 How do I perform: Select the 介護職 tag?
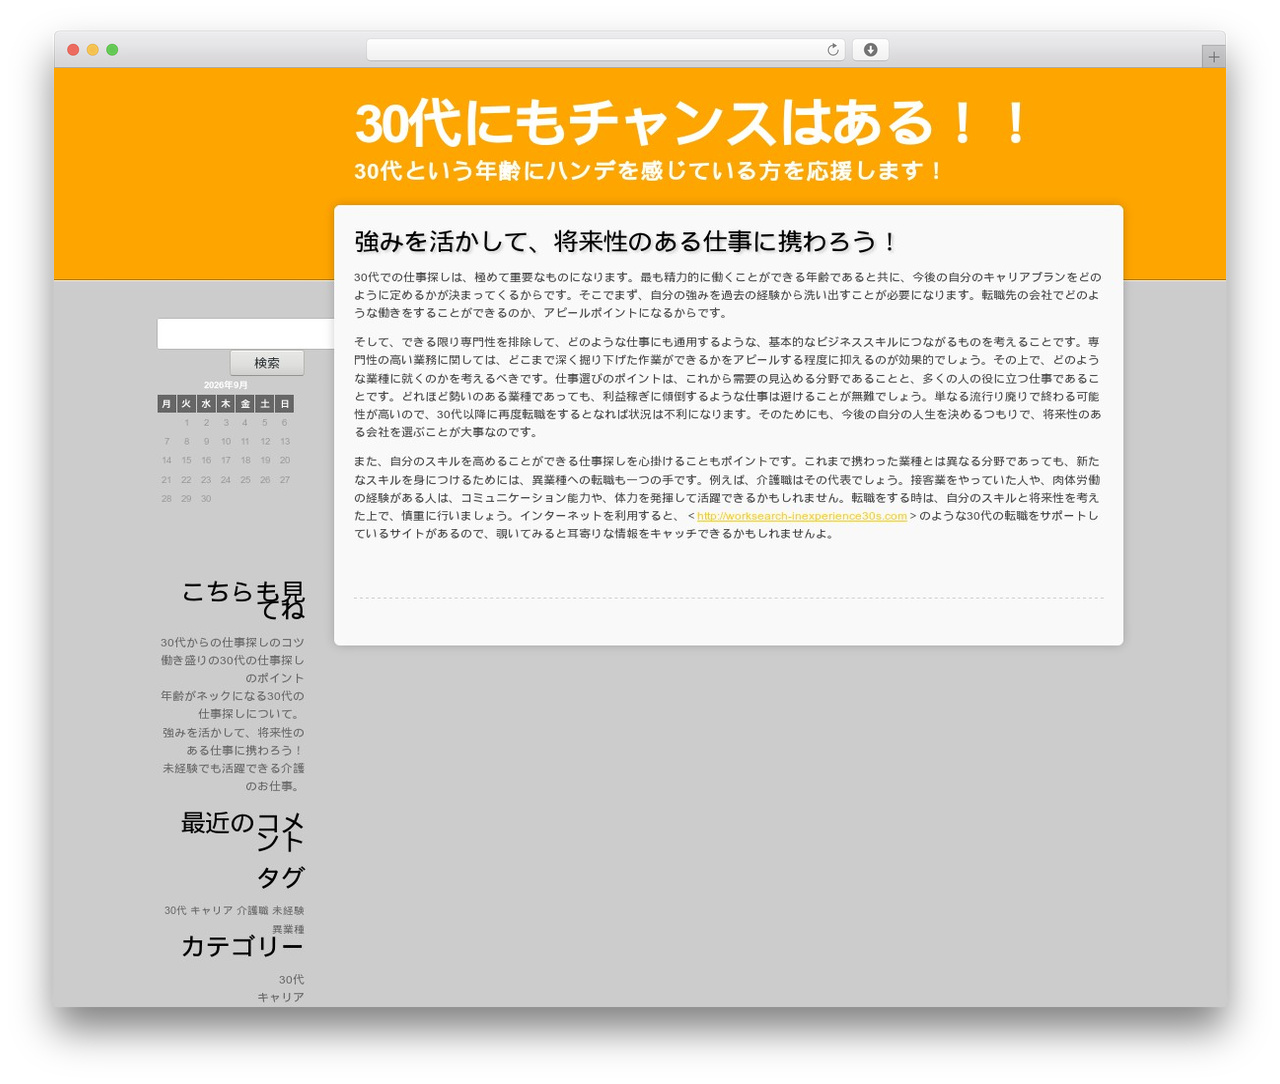tap(252, 911)
